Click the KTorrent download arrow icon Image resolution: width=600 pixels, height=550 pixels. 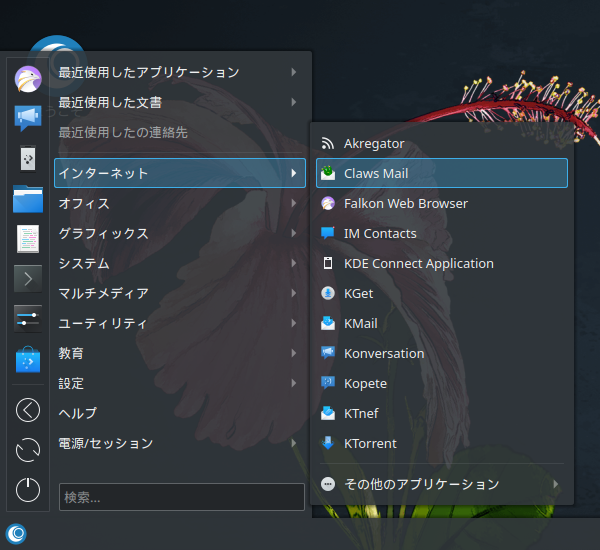tap(328, 443)
